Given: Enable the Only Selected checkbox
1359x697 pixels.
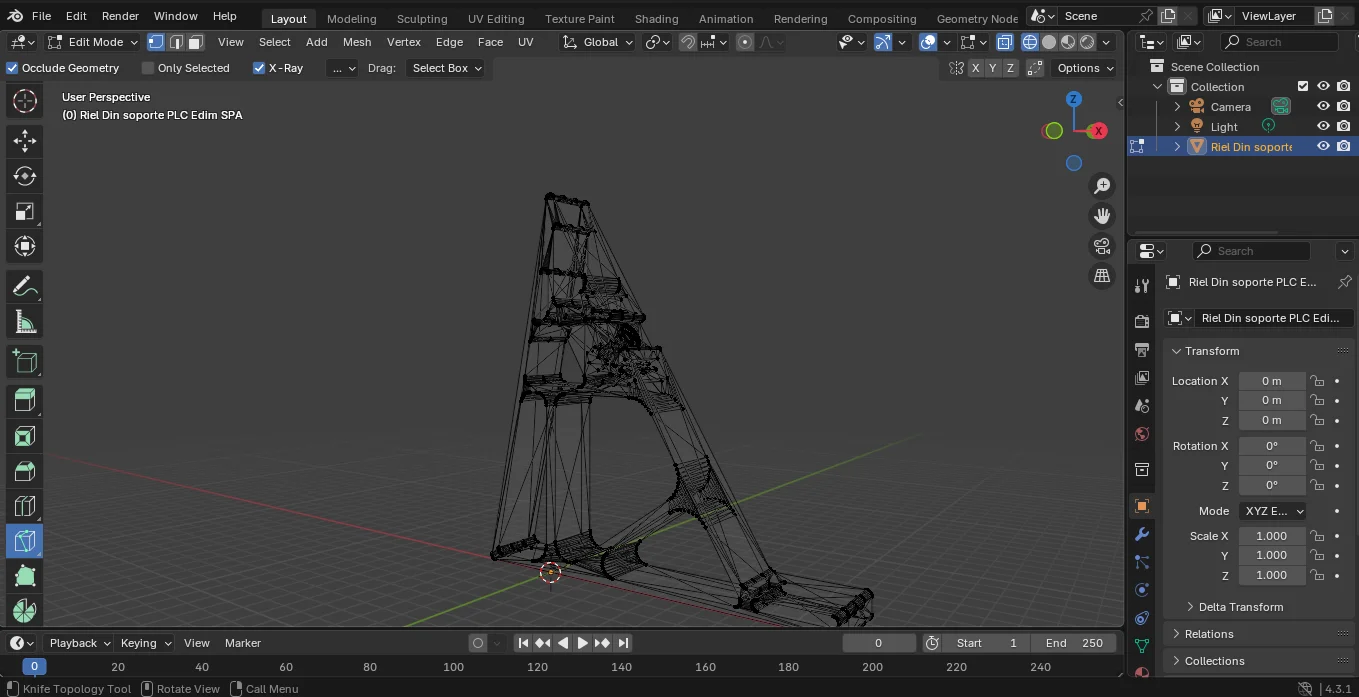Looking at the screenshot, I should coord(148,68).
